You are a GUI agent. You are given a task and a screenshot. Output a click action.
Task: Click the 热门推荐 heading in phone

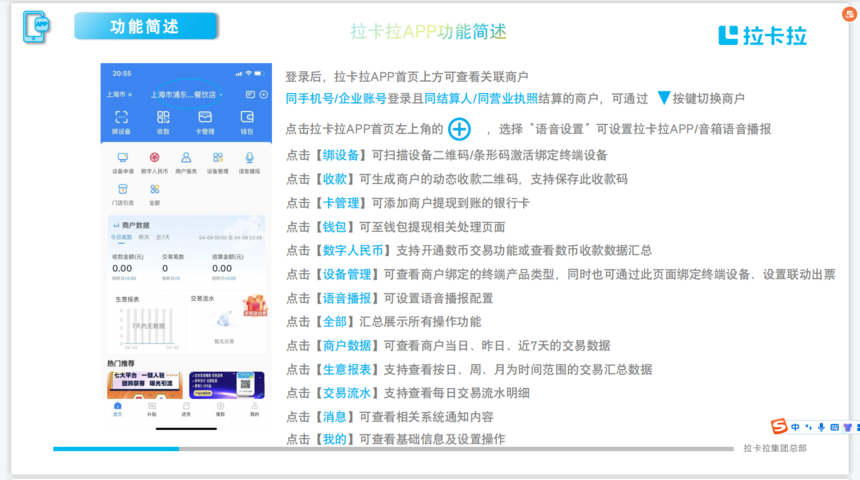click(x=121, y=363)
